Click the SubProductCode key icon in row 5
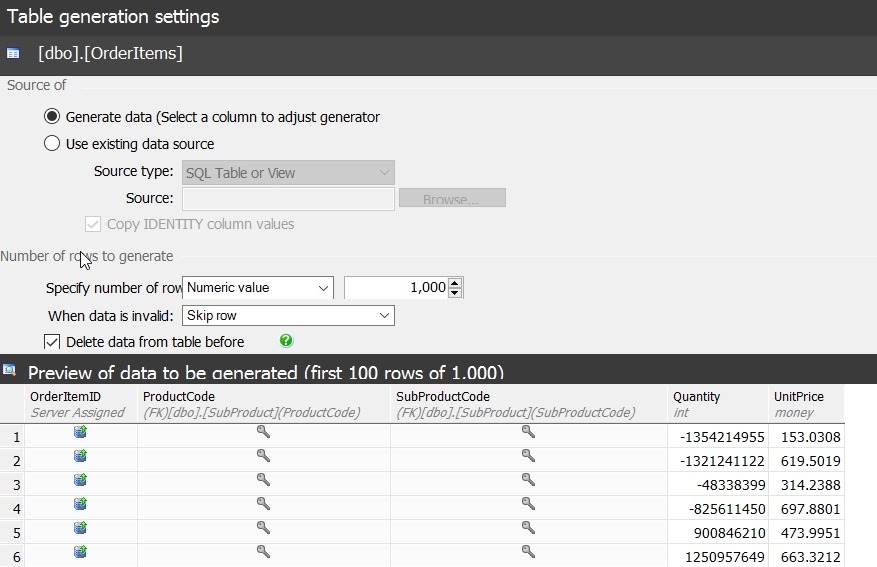This screenshot has width=877, height=567. pyautogui.click(x=529, y=527)
